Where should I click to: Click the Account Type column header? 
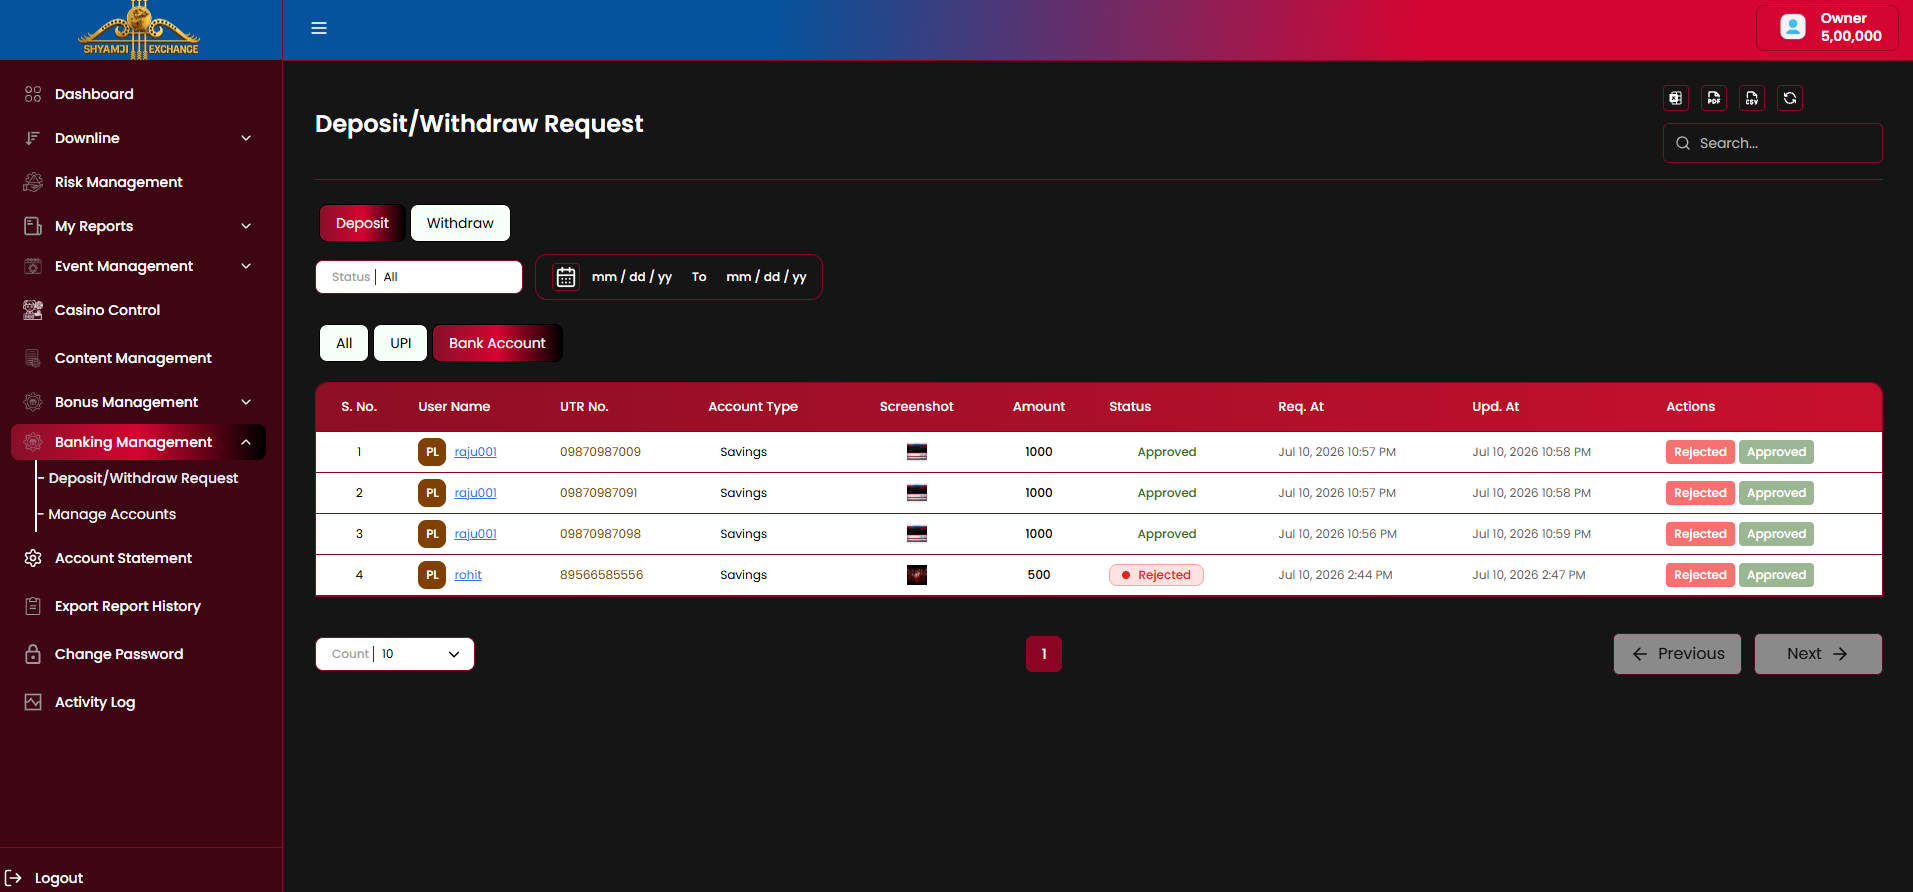(753, 407)
